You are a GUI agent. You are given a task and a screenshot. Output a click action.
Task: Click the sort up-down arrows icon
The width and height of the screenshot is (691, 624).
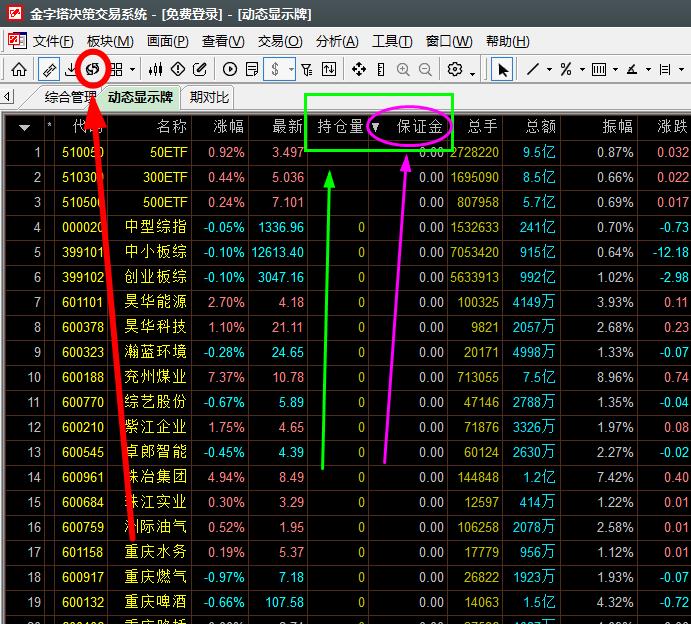pyautogui.click(x=329, y=69)
